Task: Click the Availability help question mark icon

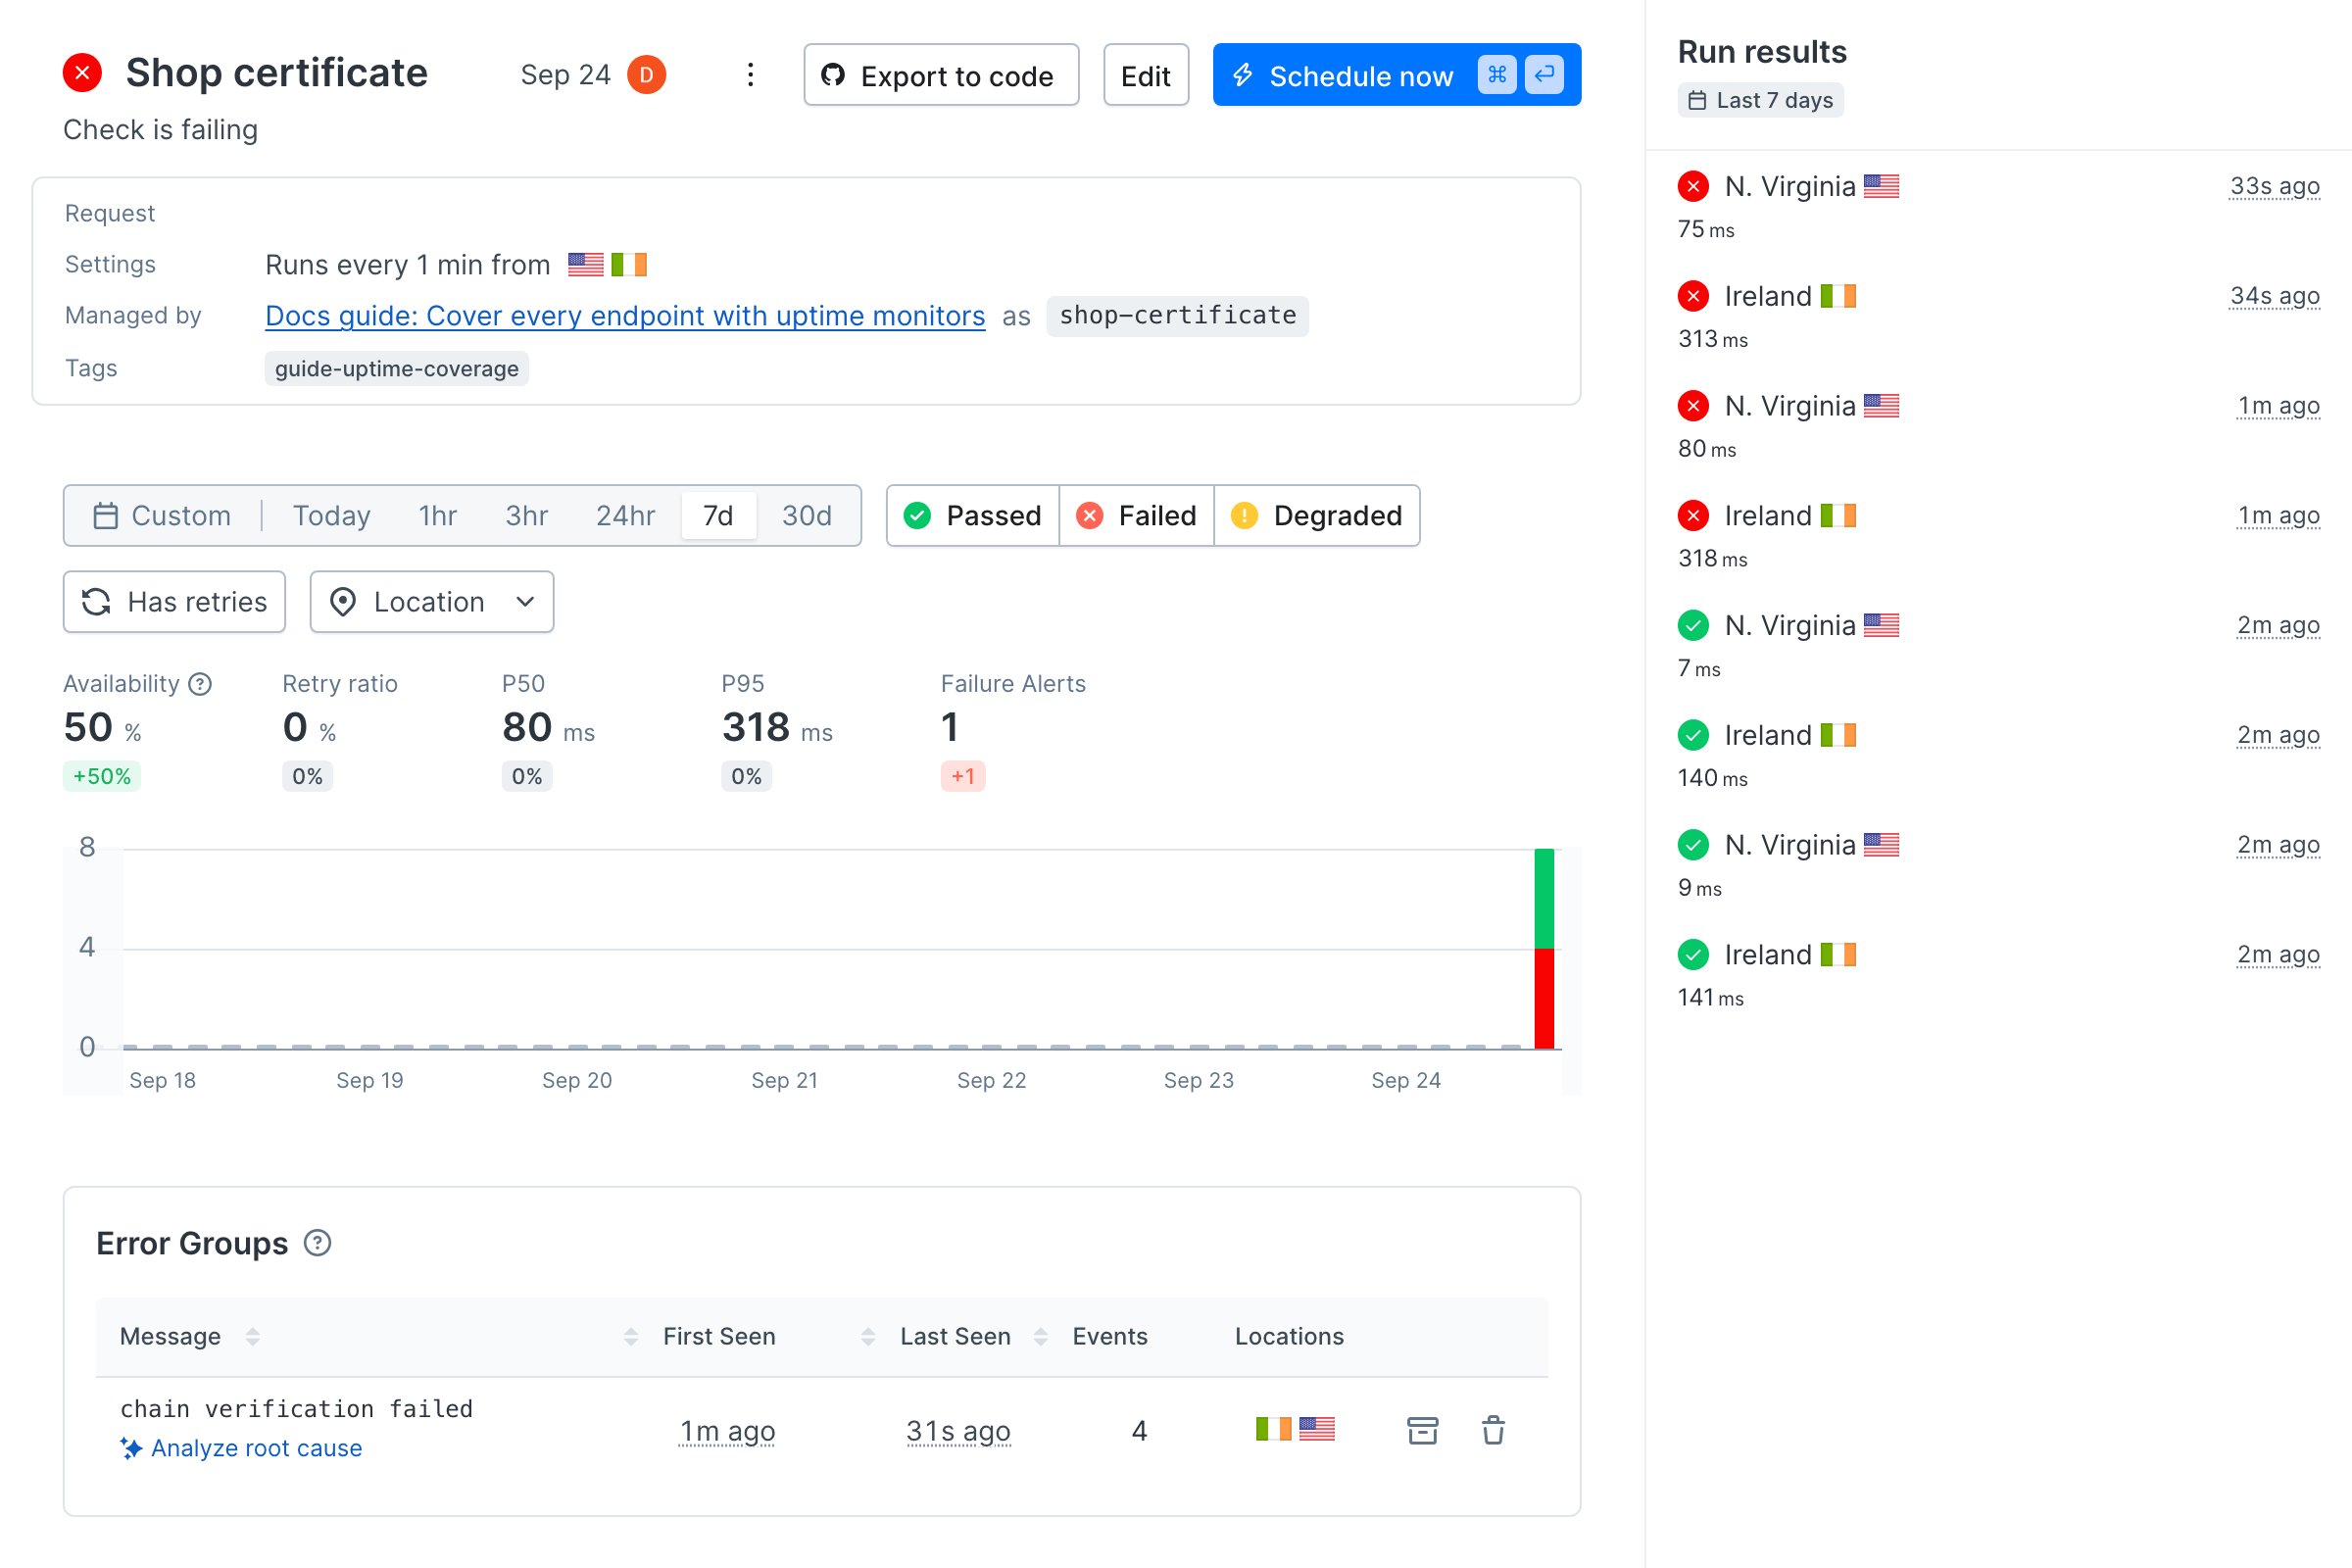Action: coord(200,684)
